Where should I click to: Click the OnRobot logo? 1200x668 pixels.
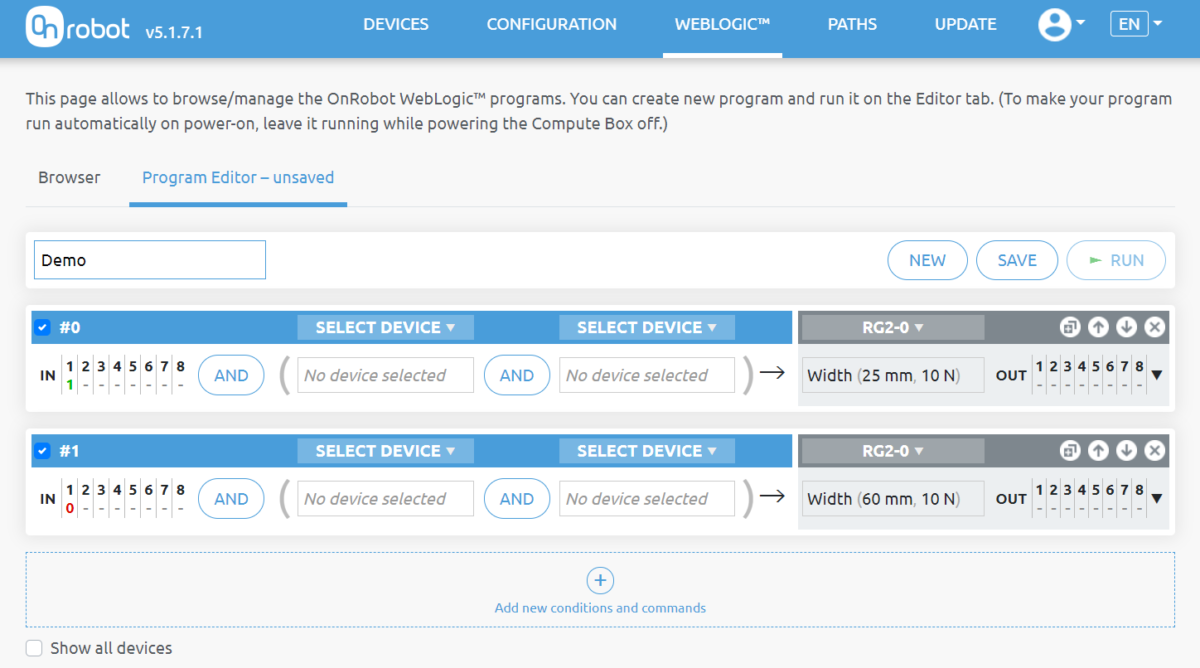(x=77, y=24)
